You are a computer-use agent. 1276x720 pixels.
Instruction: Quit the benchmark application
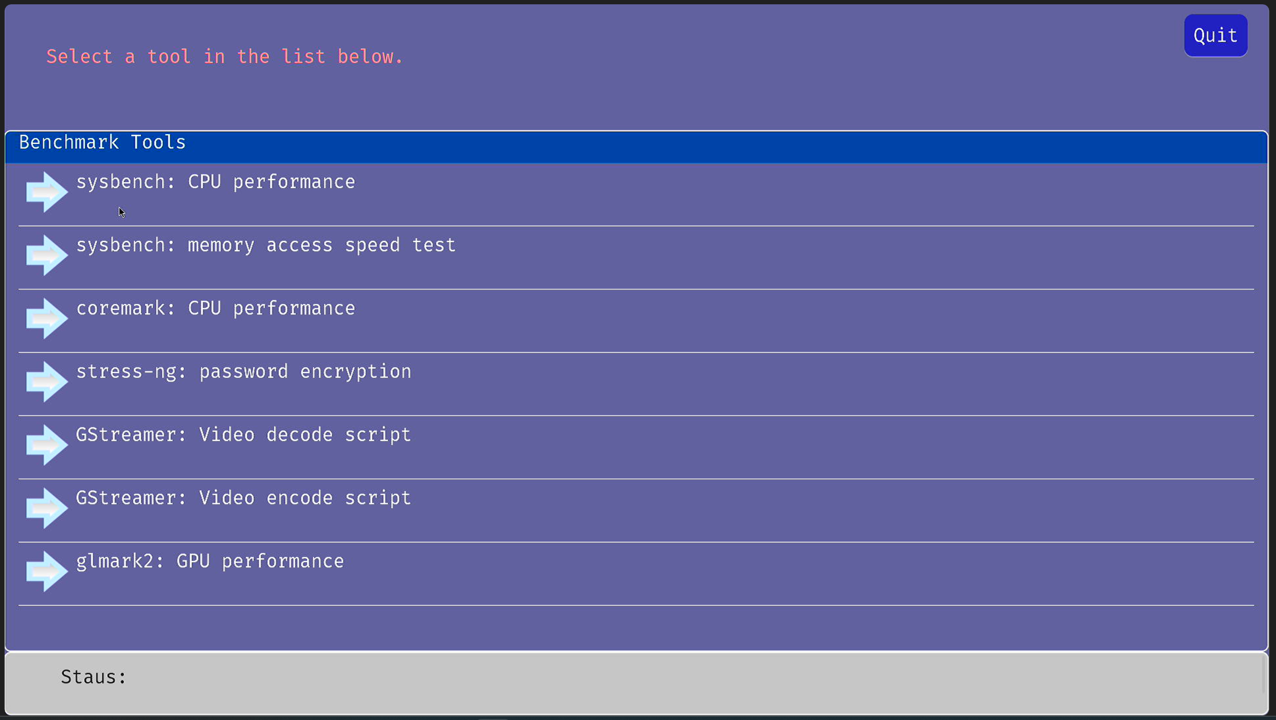[1215, 36]
